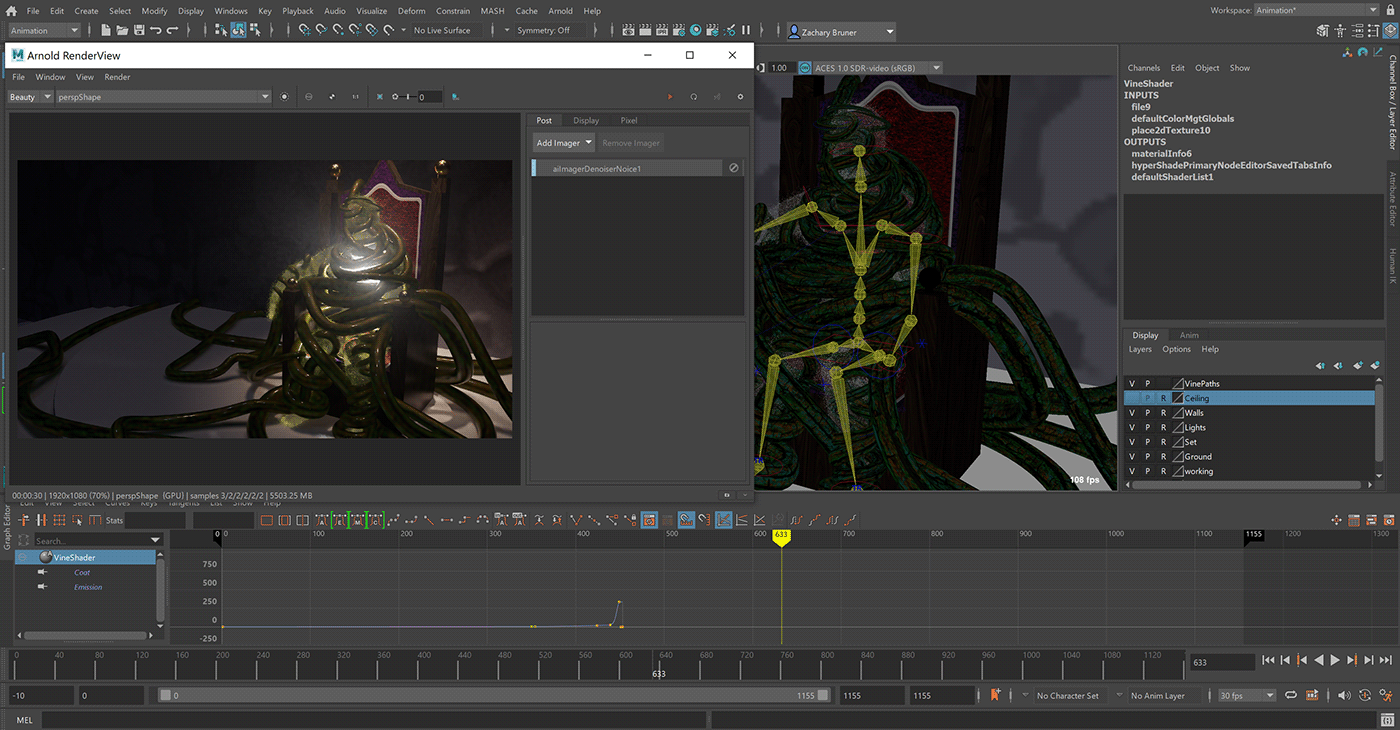
Task: Select by hierarchy mode icon
Action: pyautogui.click(x=221, y=30)
